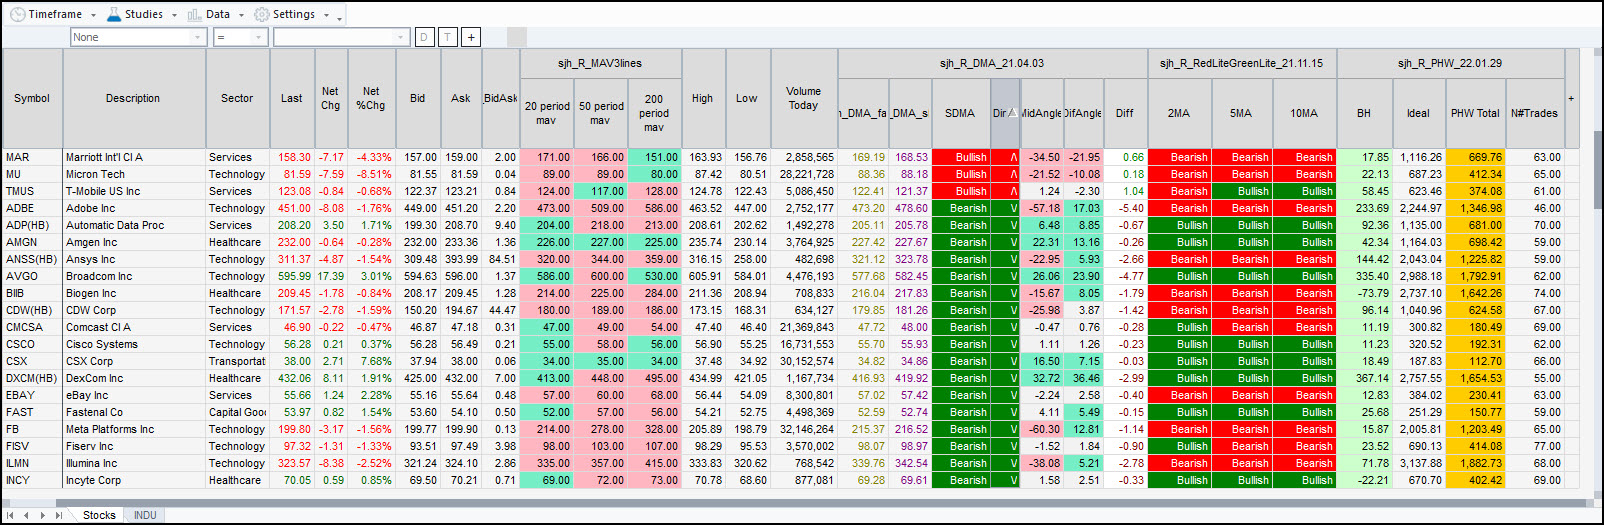Click the sjh_R_MAV3lines group header
Image resolution: width=1604 pixels, height=525 pixels.
pyautogui.click(x=600, y=63)
